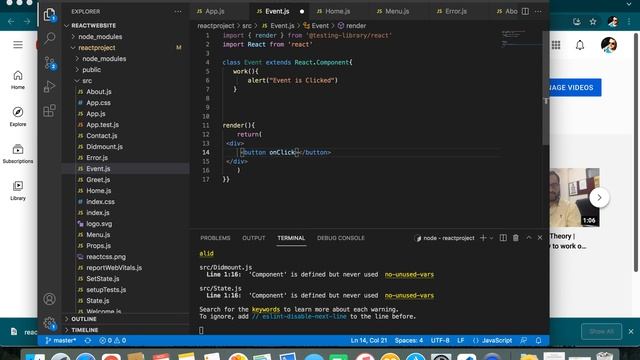Click Explorer panel more actions ellipsis
The image size is (640, 360).
178,11
